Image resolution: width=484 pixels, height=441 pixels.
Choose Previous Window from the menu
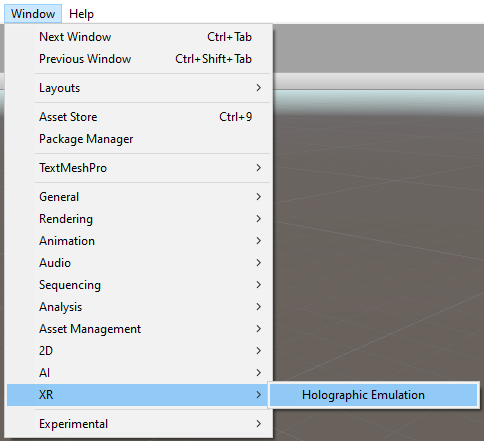click(x=138, y=59)
